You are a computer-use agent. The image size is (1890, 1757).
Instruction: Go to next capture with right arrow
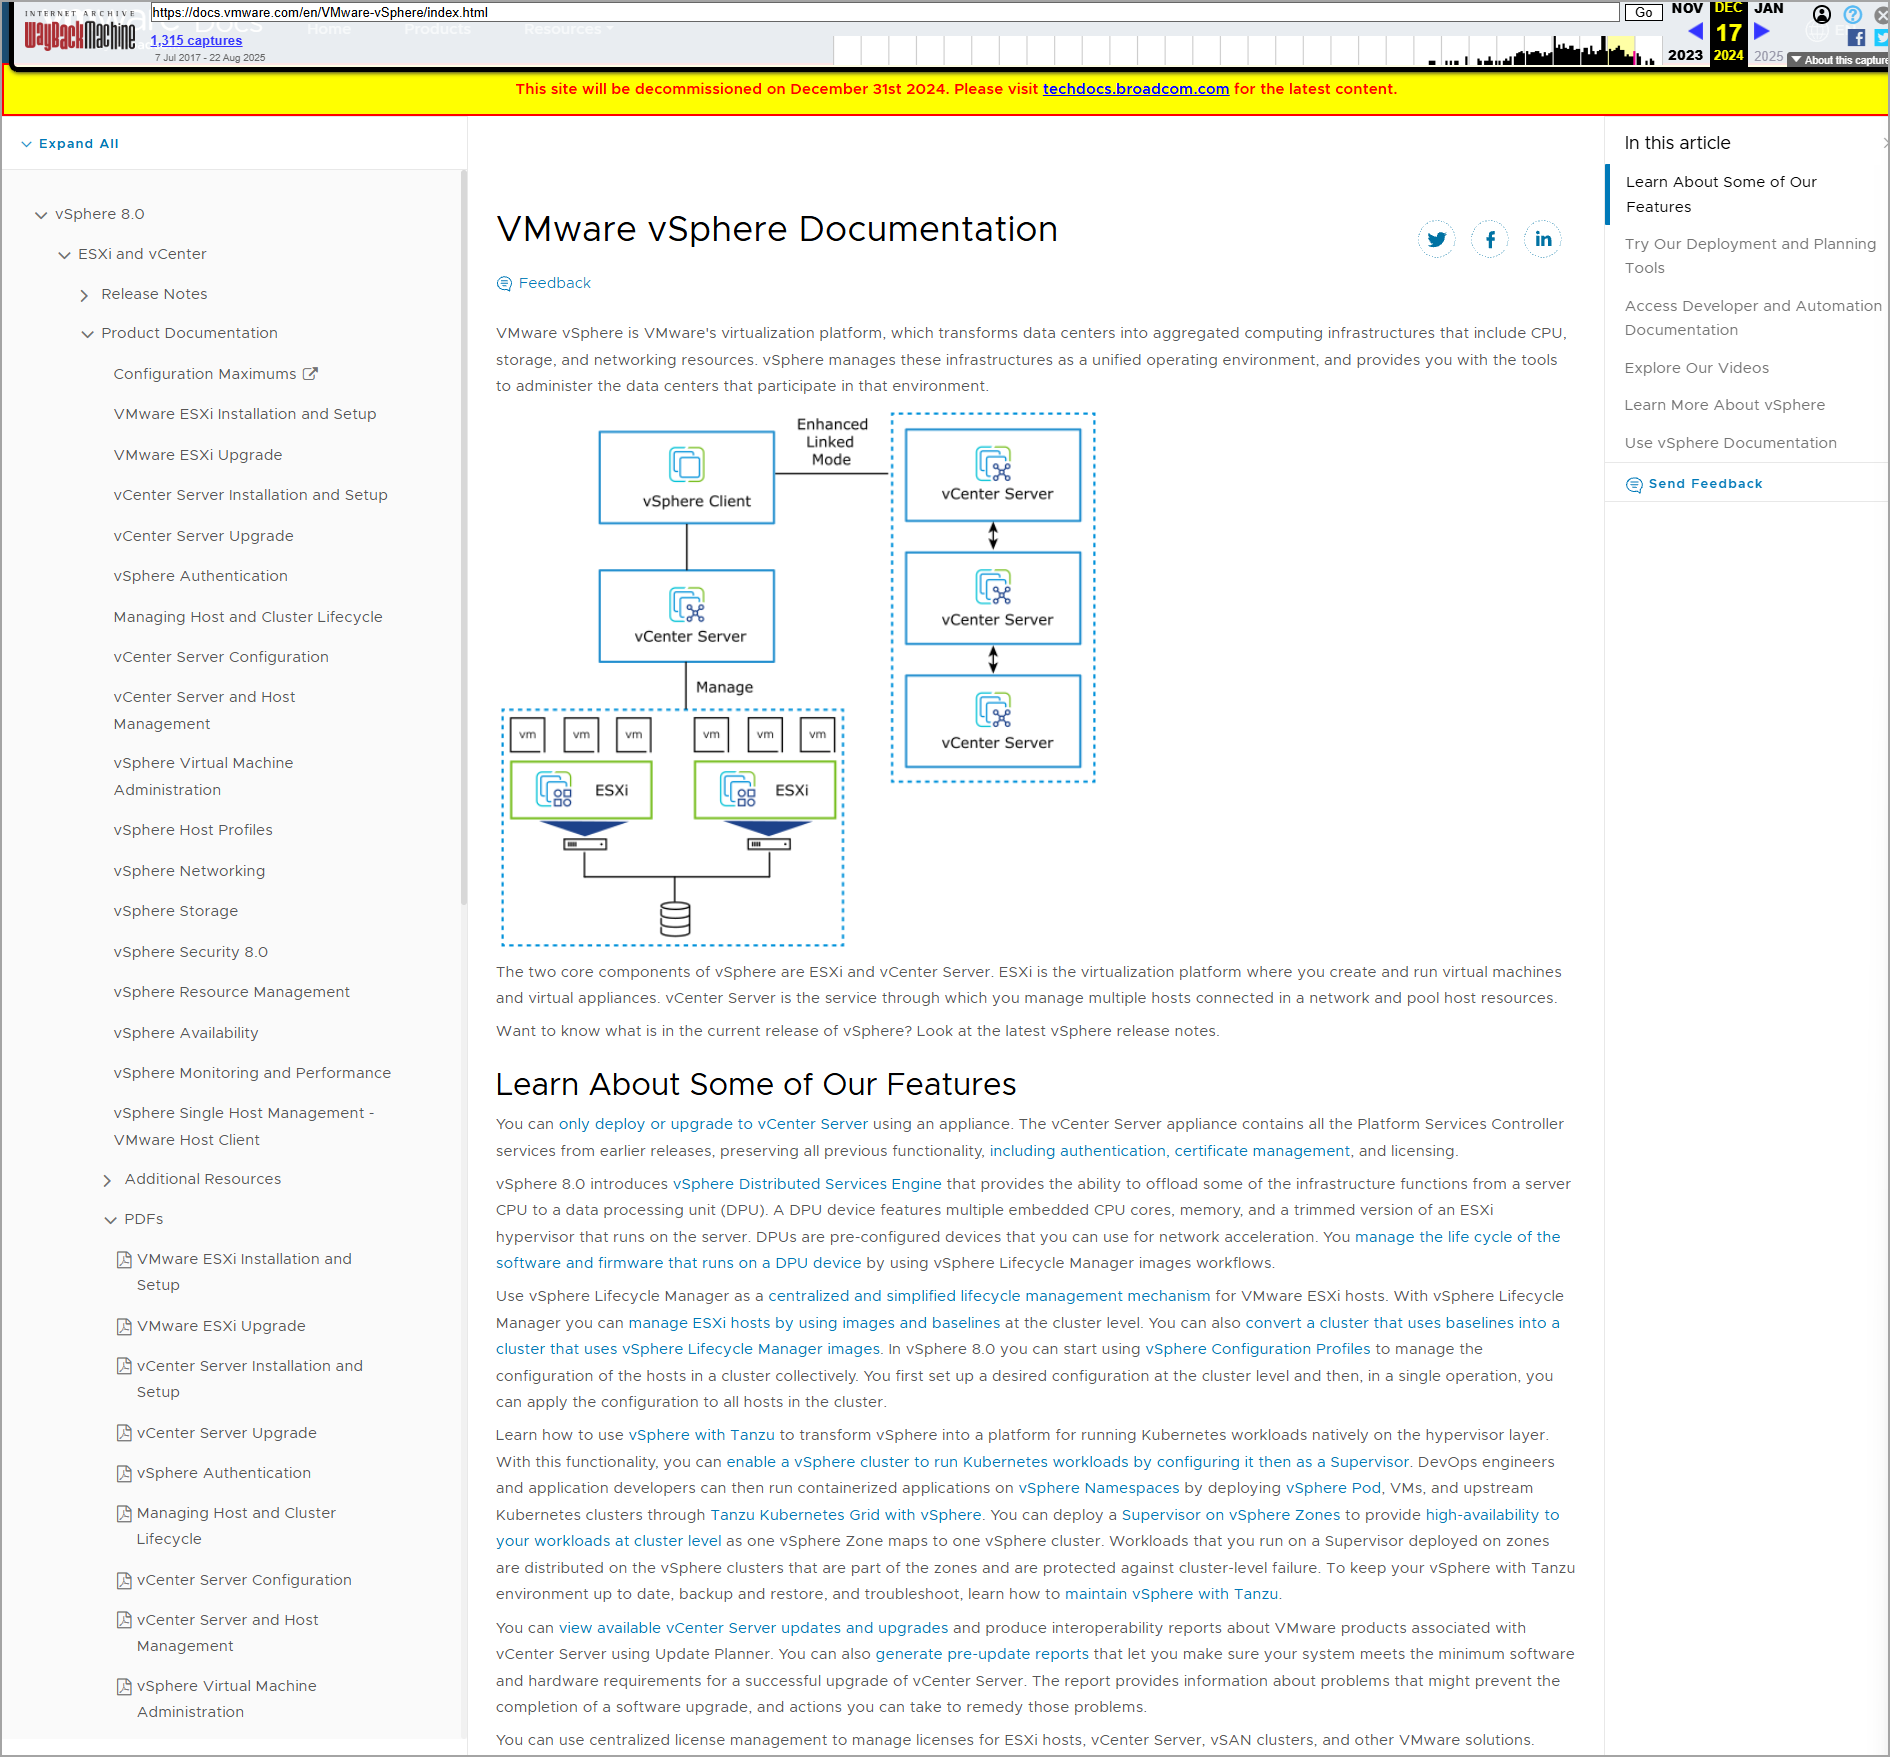(1762, 31)
